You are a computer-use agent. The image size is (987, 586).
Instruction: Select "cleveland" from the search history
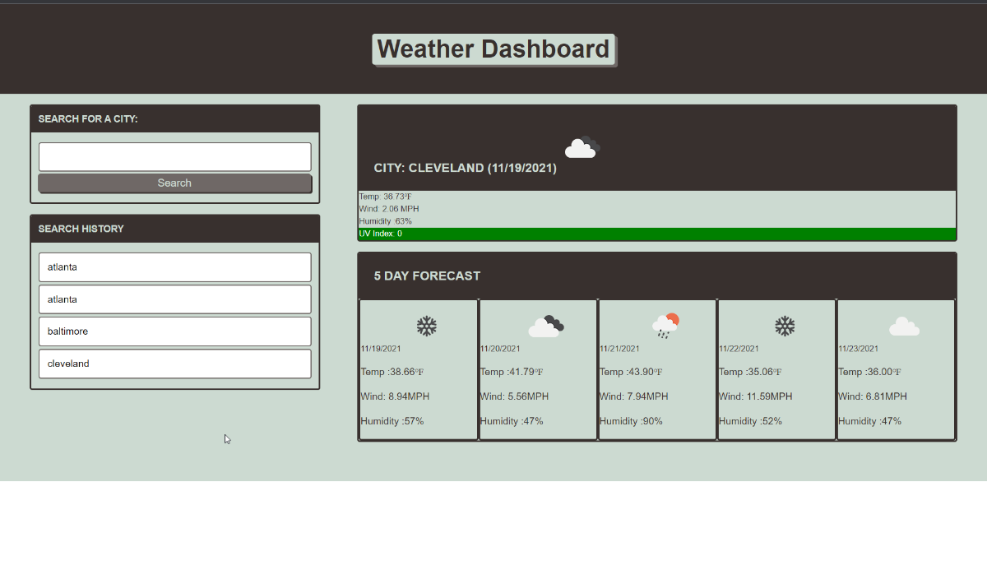(x=174, y=363)
